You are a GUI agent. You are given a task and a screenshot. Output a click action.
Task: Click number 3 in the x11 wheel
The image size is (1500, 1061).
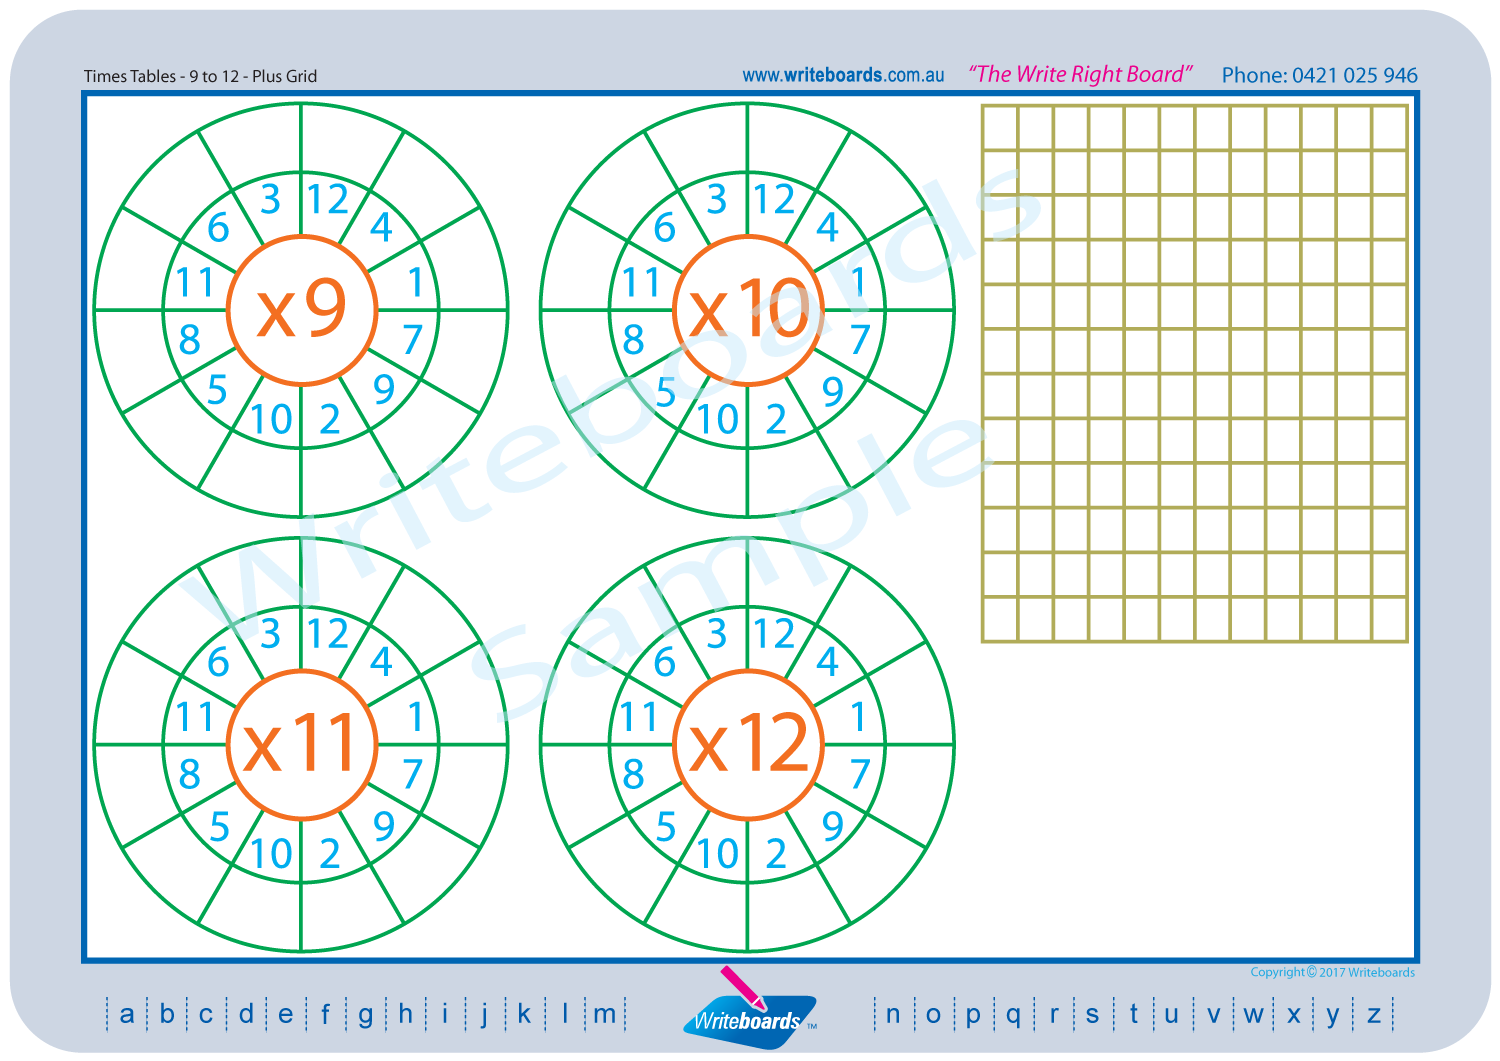(271, 634)
